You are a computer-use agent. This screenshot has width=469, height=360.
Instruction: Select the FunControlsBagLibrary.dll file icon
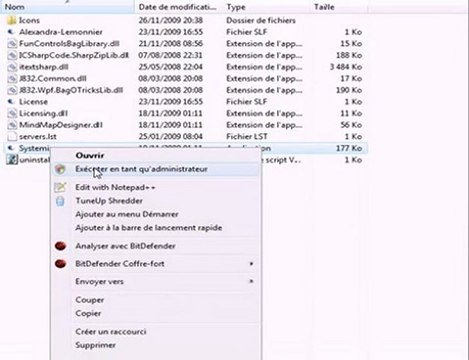click(12, 44)
